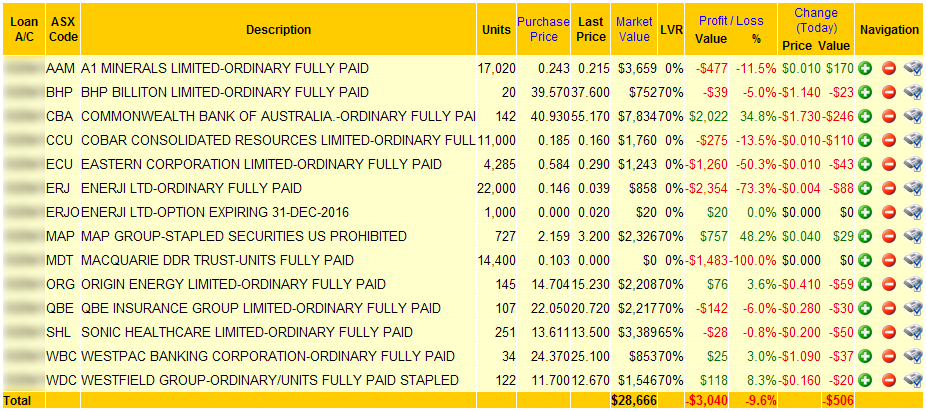Screen dimensions: 926x411
Task: Open the news icon for BHP row
Action: click(913, 92)
